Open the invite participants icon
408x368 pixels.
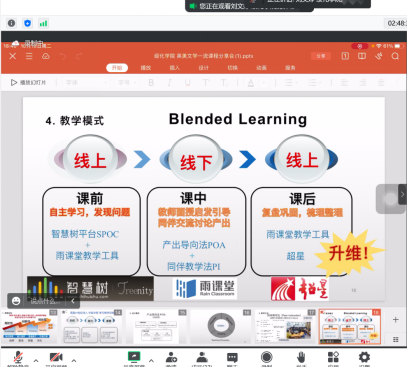pyautogui.click(x=171, y=357)
